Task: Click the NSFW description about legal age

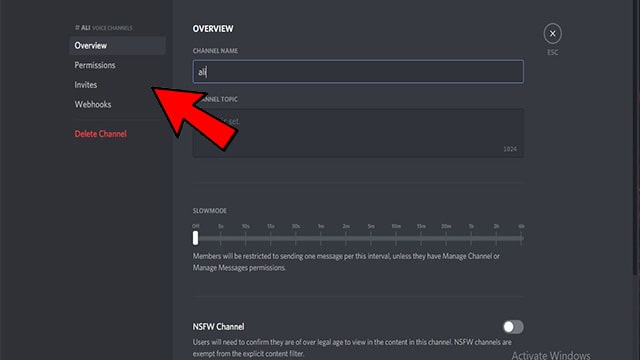Action: (x=352, y=348)
